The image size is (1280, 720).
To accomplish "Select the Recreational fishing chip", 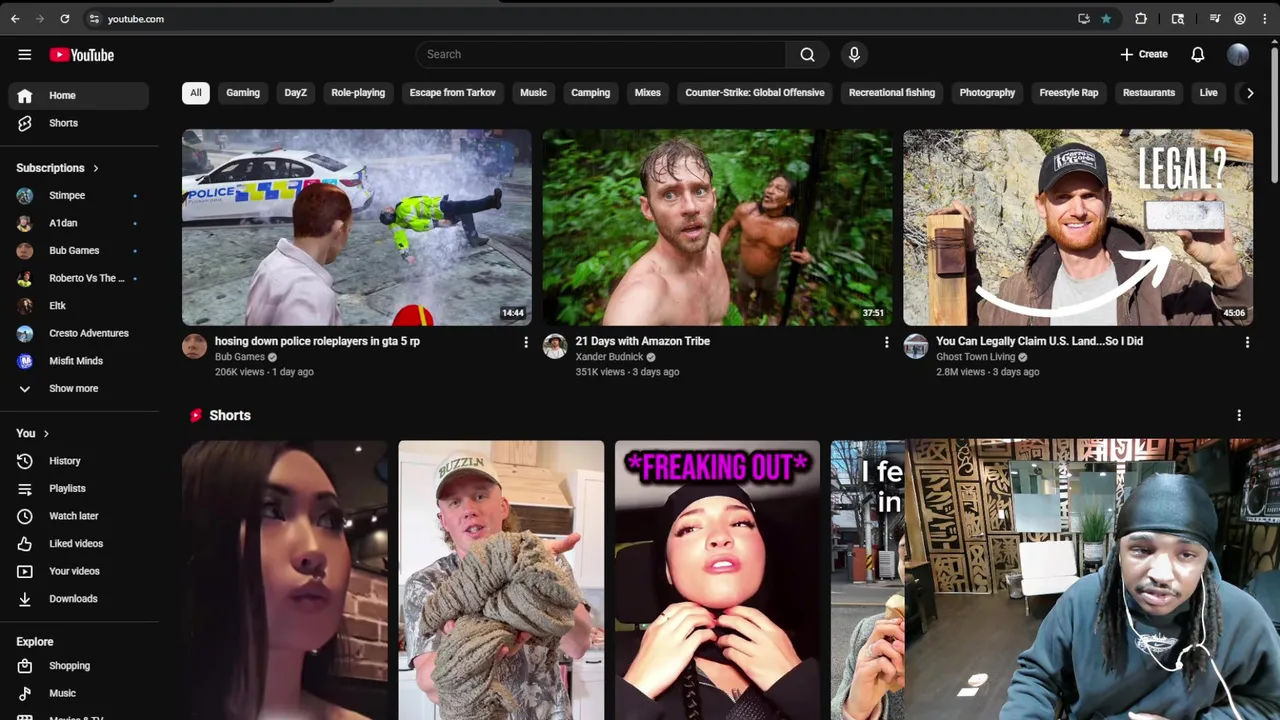I will coord(892,93).
